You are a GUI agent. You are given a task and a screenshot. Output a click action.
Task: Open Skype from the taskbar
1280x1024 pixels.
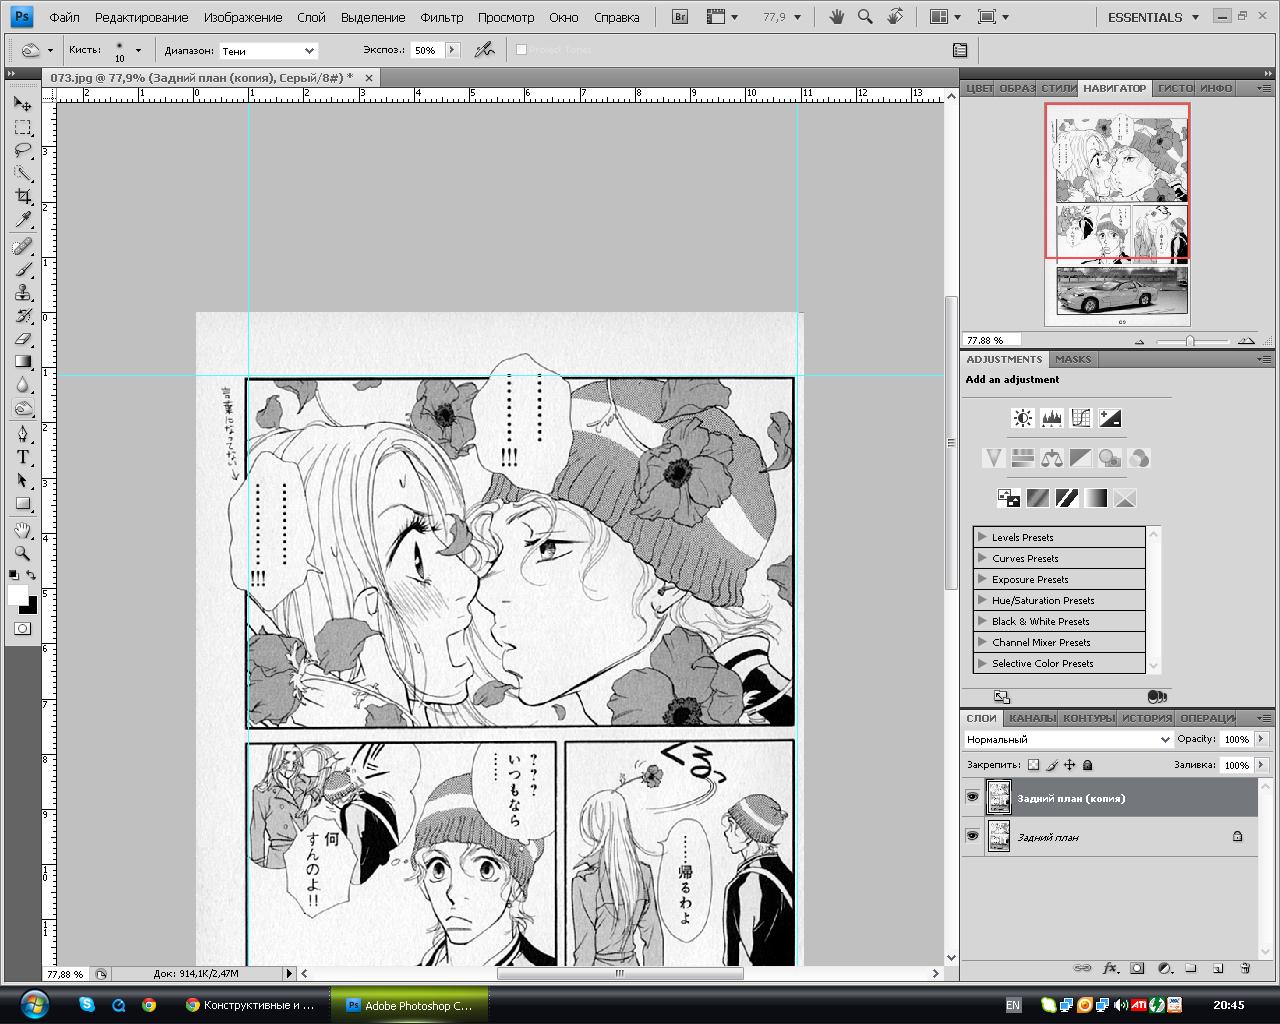pos(87,1004)
